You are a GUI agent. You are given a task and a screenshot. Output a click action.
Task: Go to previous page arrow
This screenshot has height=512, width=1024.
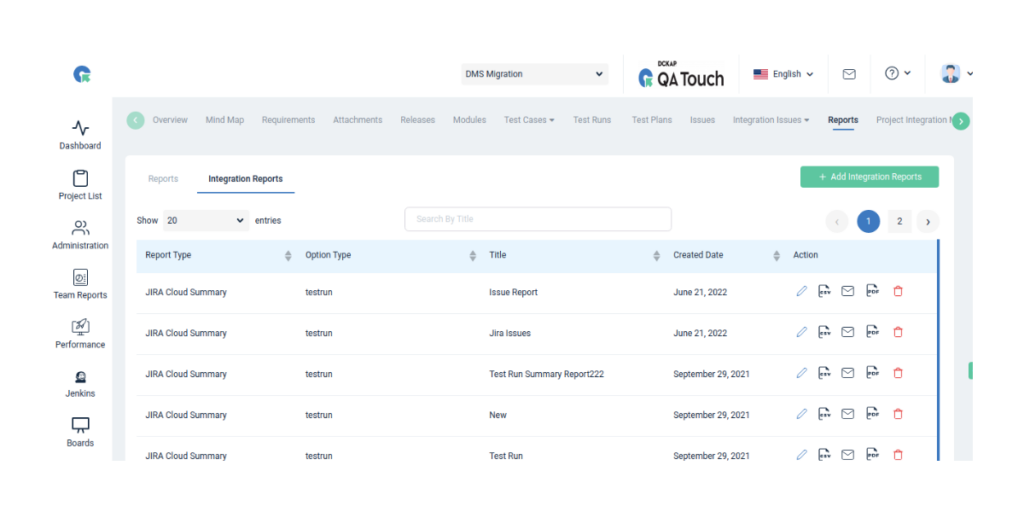tap(837, 222)
